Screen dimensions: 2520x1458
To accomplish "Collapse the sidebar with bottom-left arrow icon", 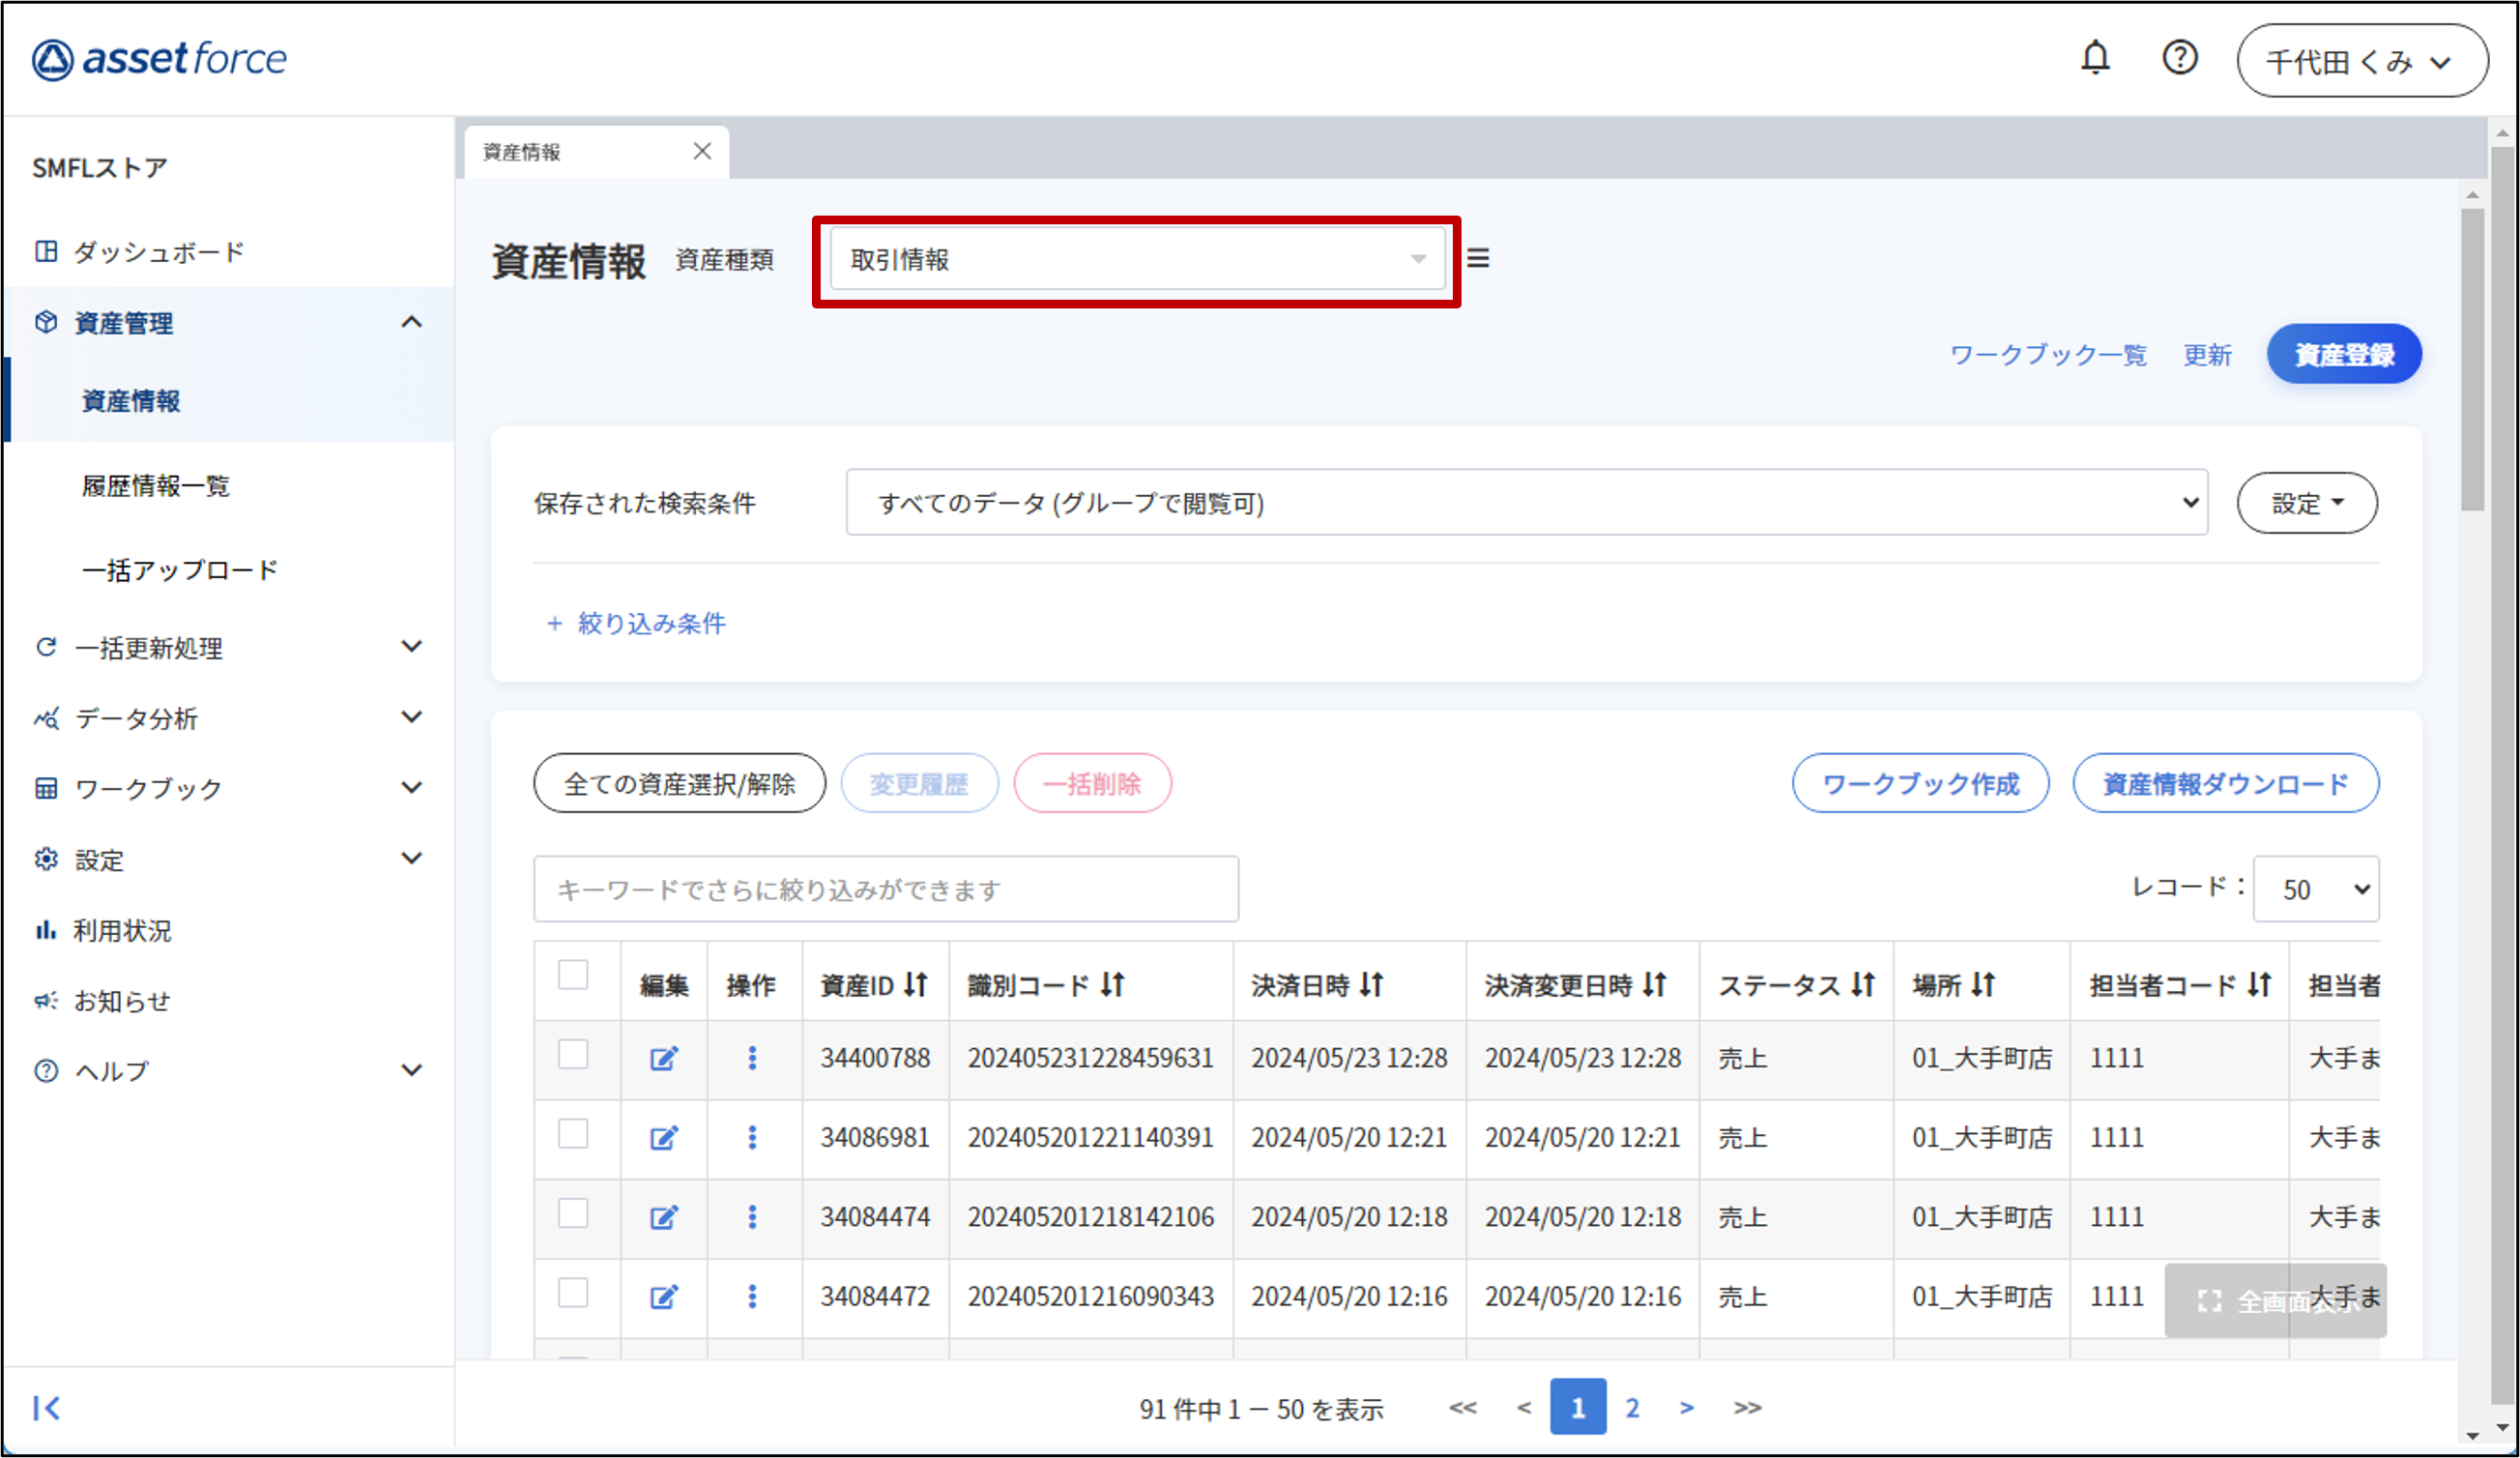I will click(x=46, y=1408).
